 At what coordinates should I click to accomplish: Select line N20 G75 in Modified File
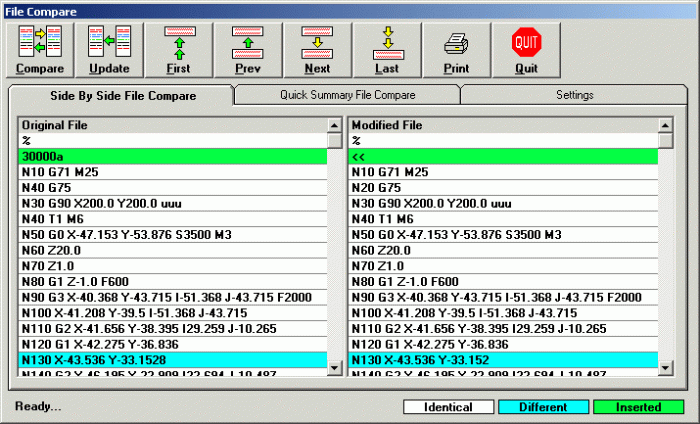(503, 187)
